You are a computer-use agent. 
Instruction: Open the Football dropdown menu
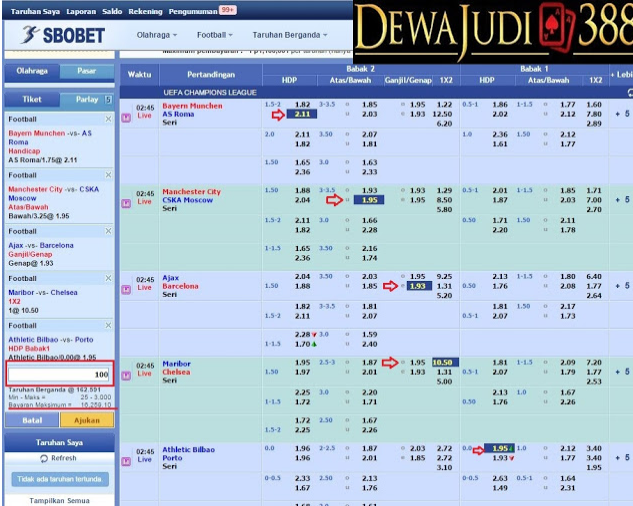point(214,35)
